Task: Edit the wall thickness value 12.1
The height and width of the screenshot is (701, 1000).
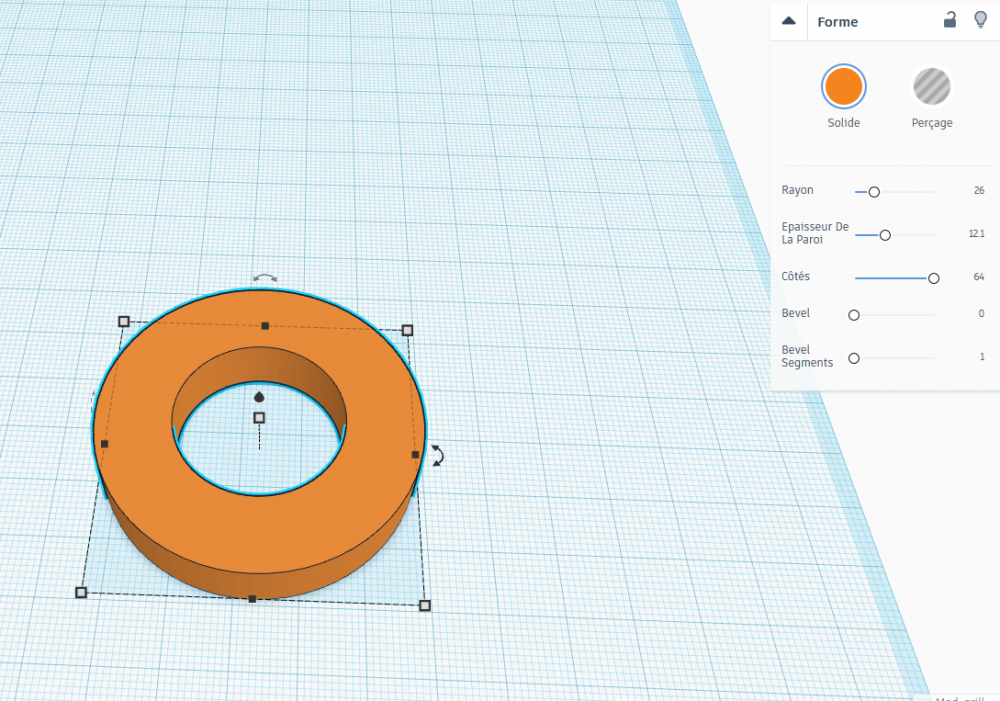Action: click(x=976, y=233)
